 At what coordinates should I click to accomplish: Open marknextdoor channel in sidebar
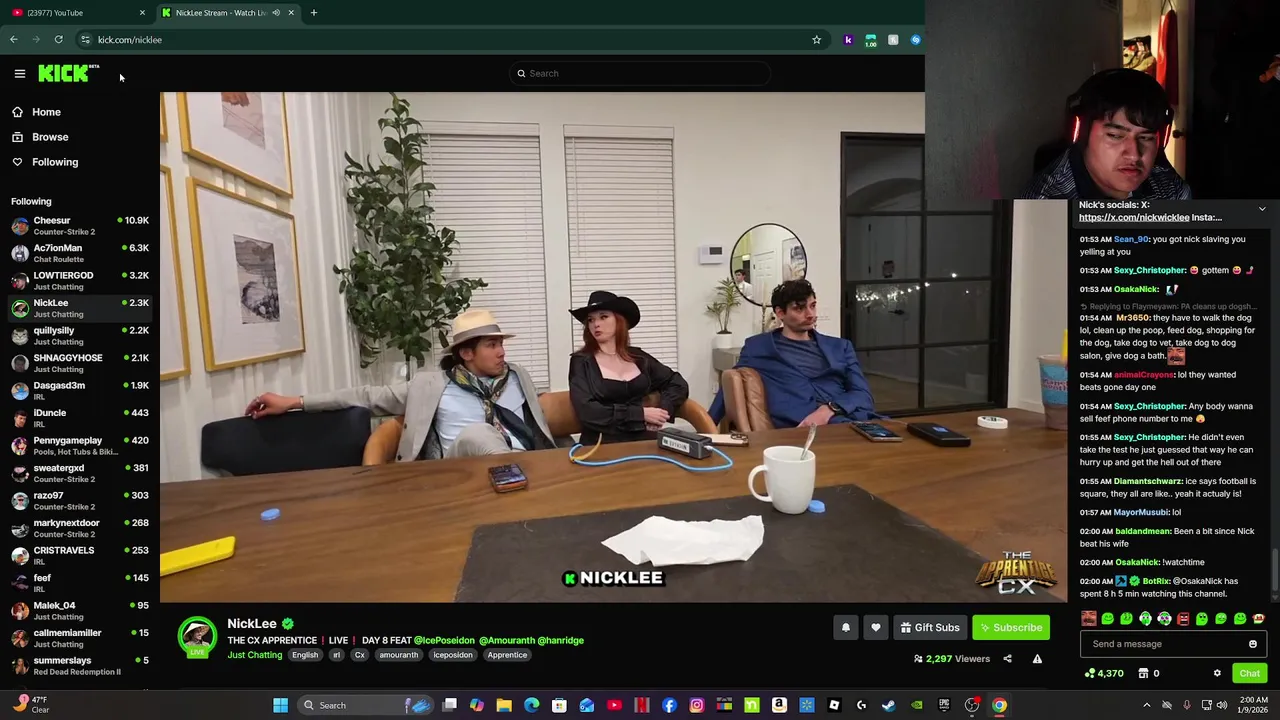pos(80,528)
